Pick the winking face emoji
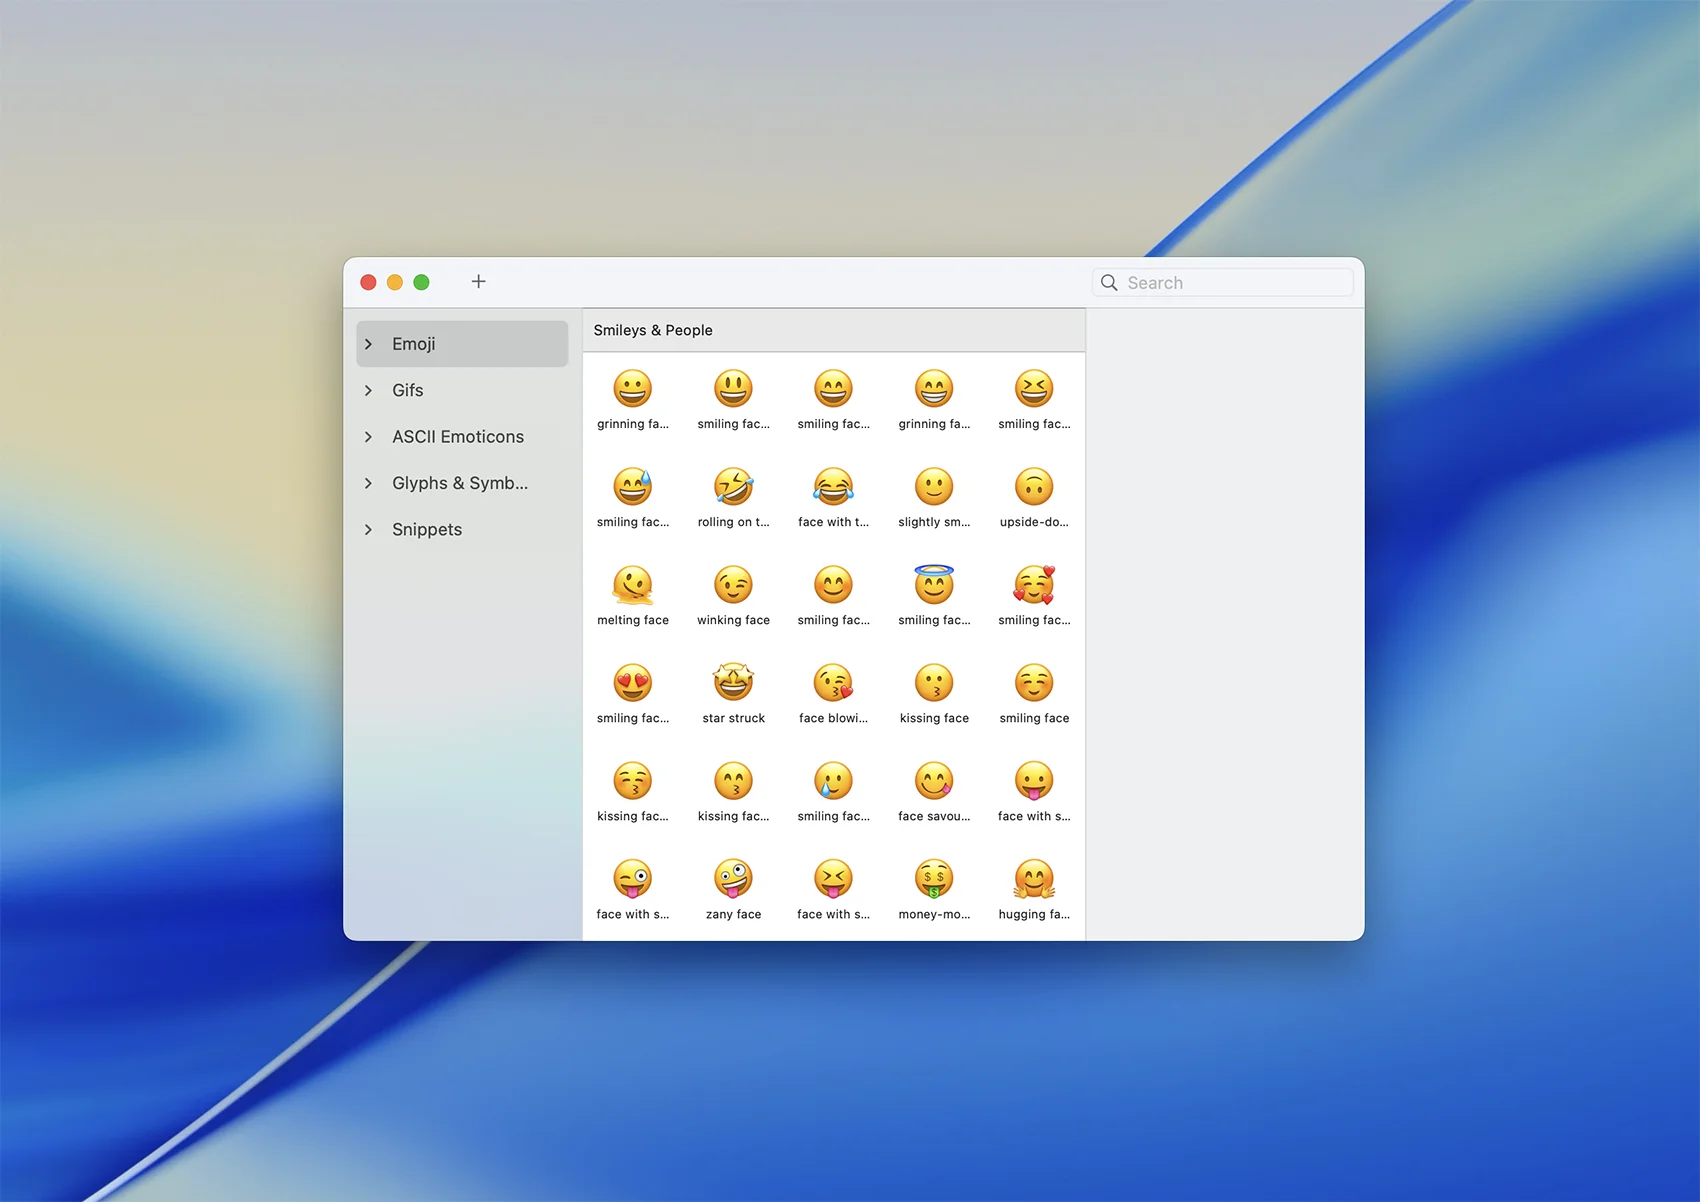This screenshot has height=1202, width=1700. click(733, 586)
